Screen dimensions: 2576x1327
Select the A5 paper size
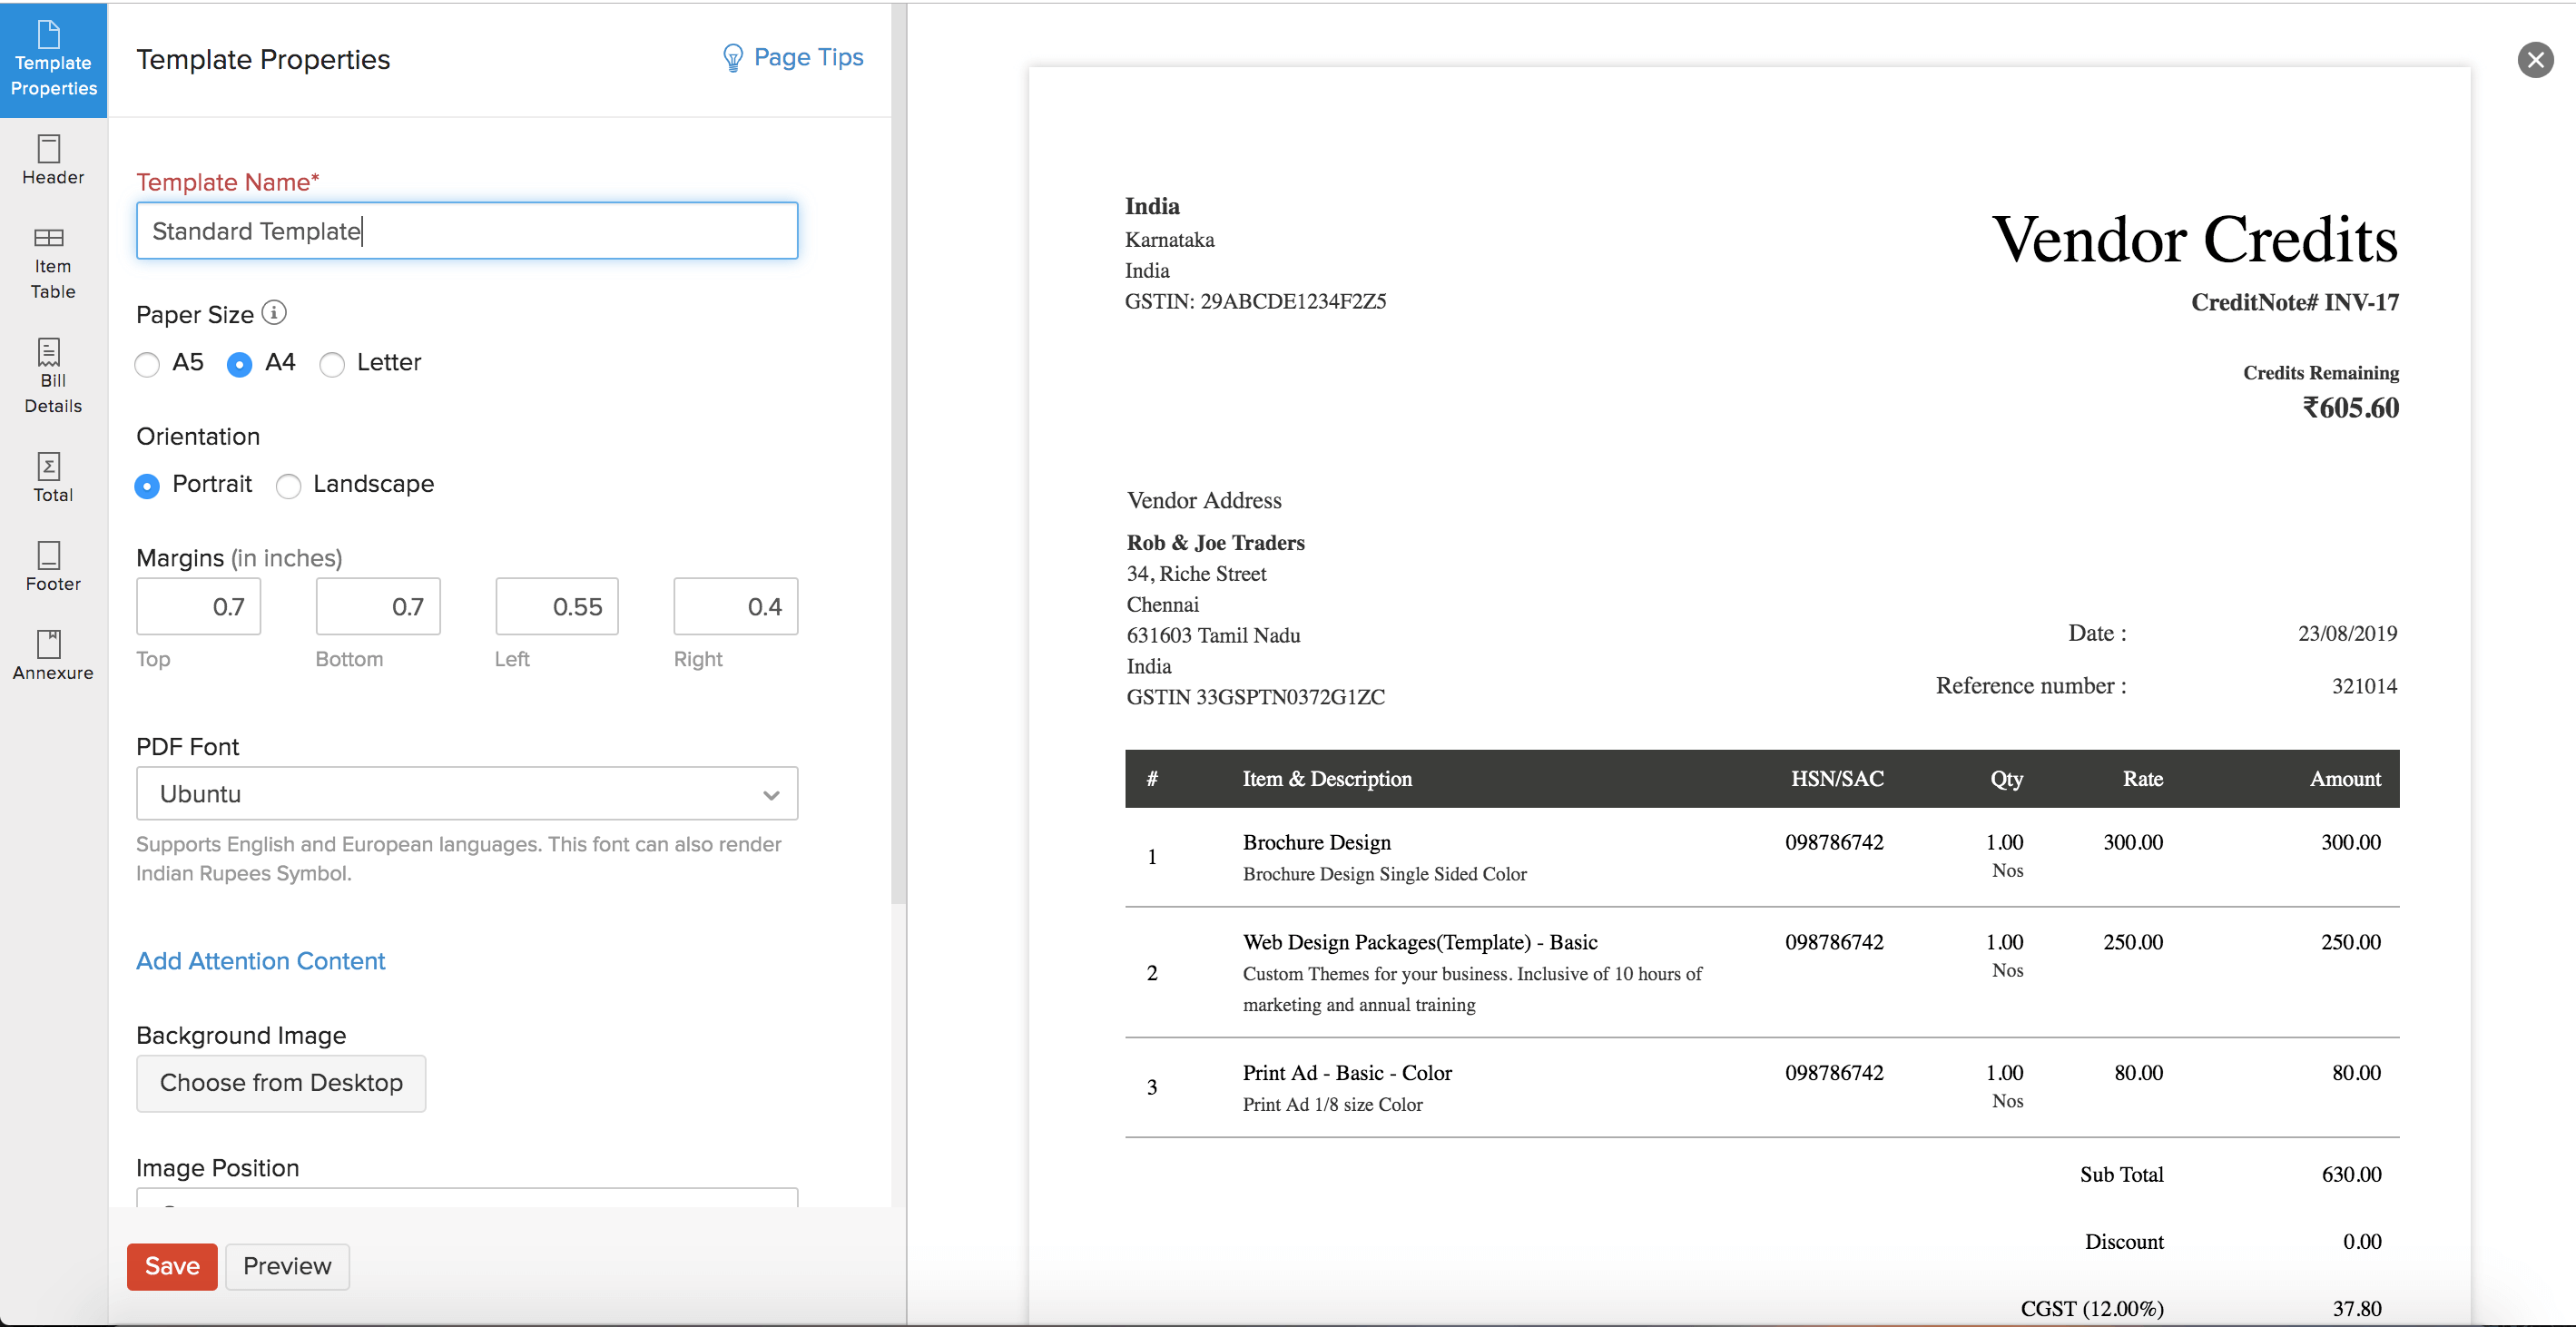coord(147,364)
